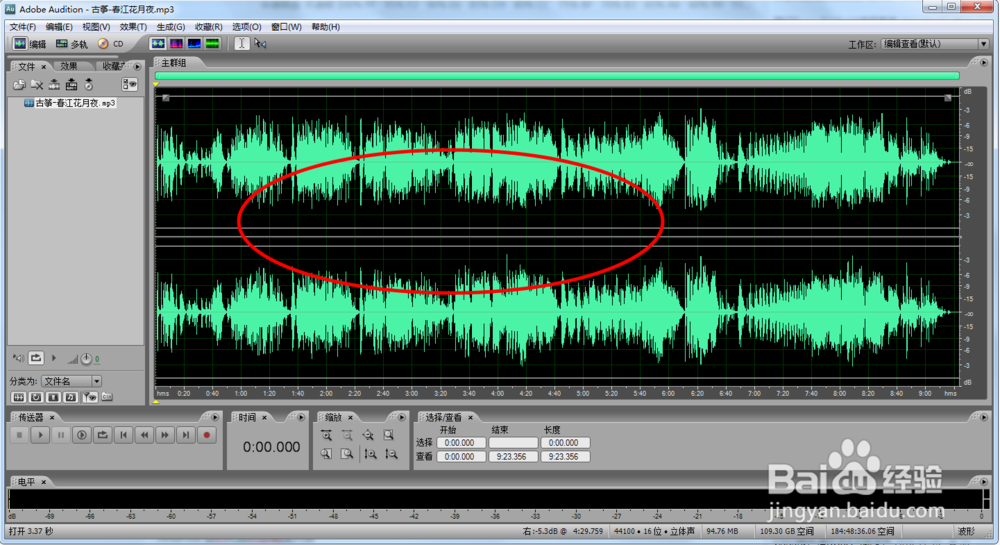Open the 选择/查看 panel options arrow
1000x545 pixels.
(x=984, y=418)
